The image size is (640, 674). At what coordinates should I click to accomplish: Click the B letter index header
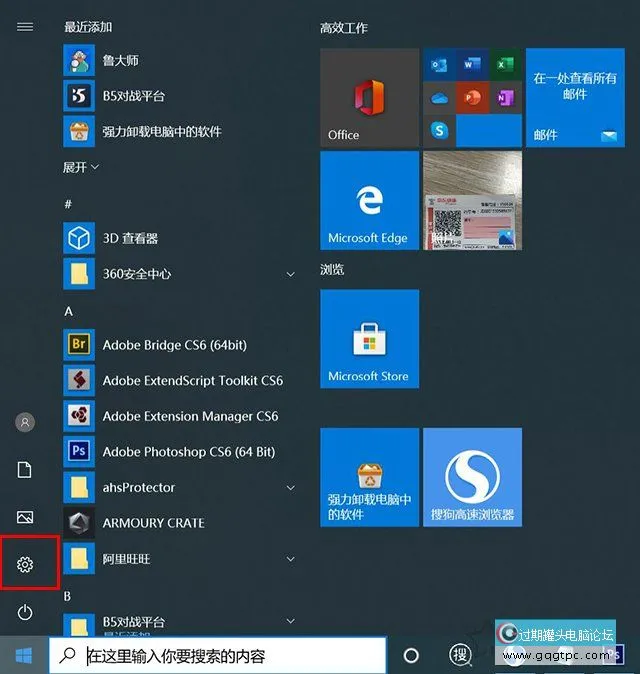coord(67,596)
